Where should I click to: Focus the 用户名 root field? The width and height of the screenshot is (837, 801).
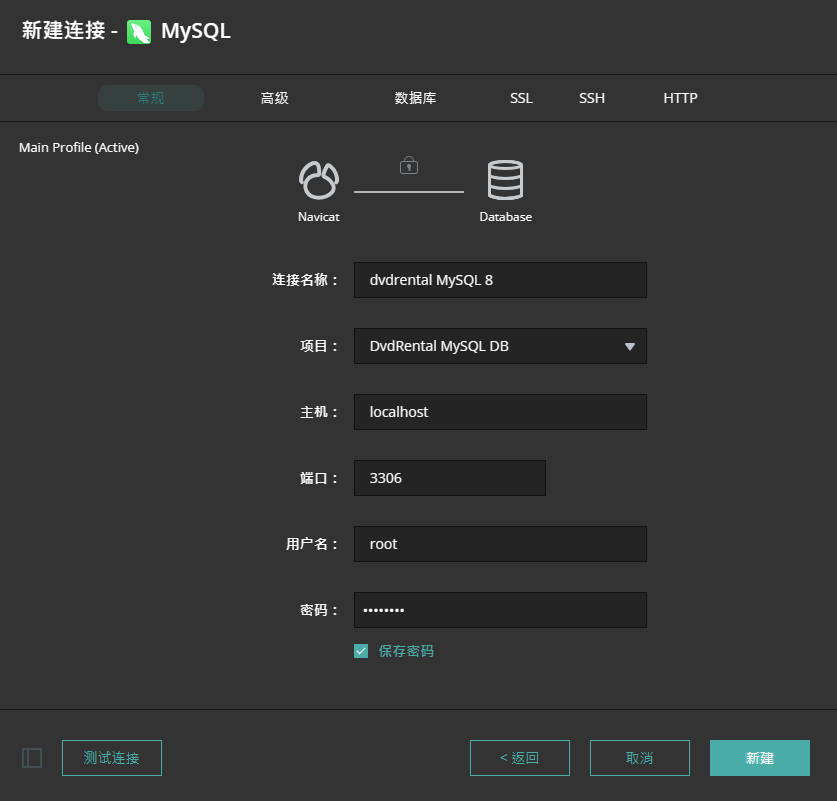[500, 544]
